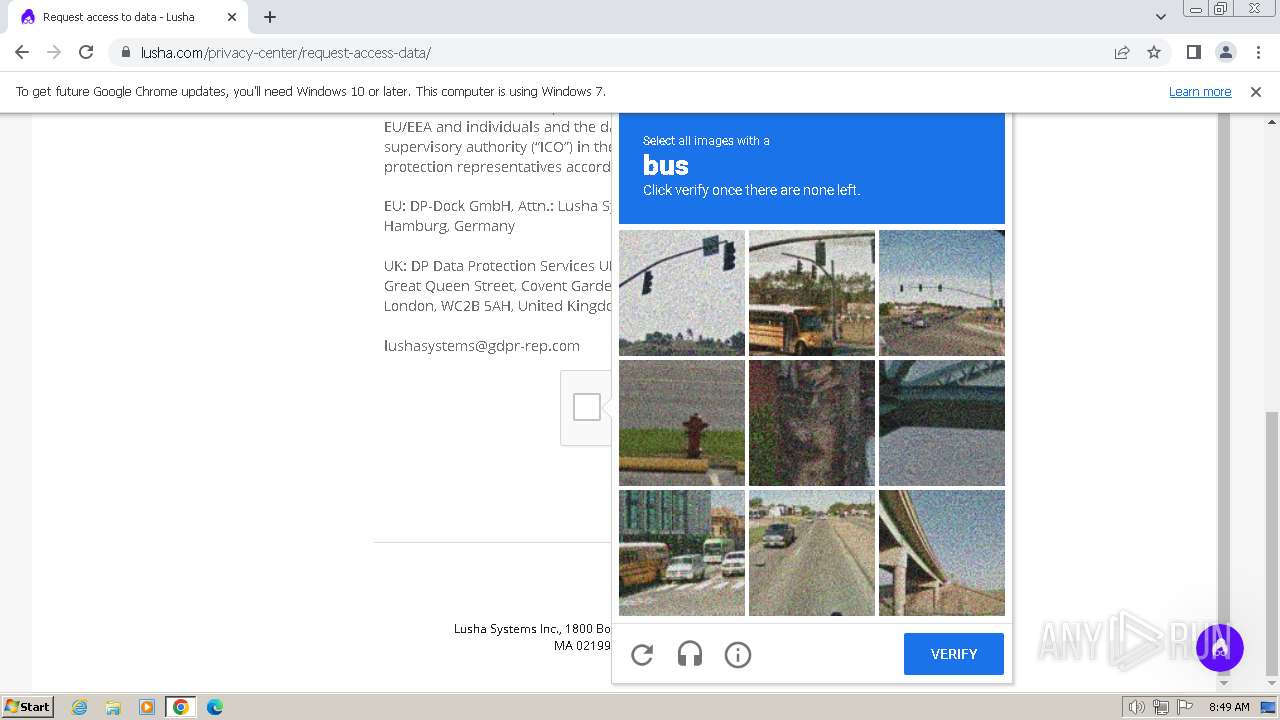Select the yellow school bus tile
Image resolution: width=1280 pixels, height=720 pixels.
(x=812, y=293)
